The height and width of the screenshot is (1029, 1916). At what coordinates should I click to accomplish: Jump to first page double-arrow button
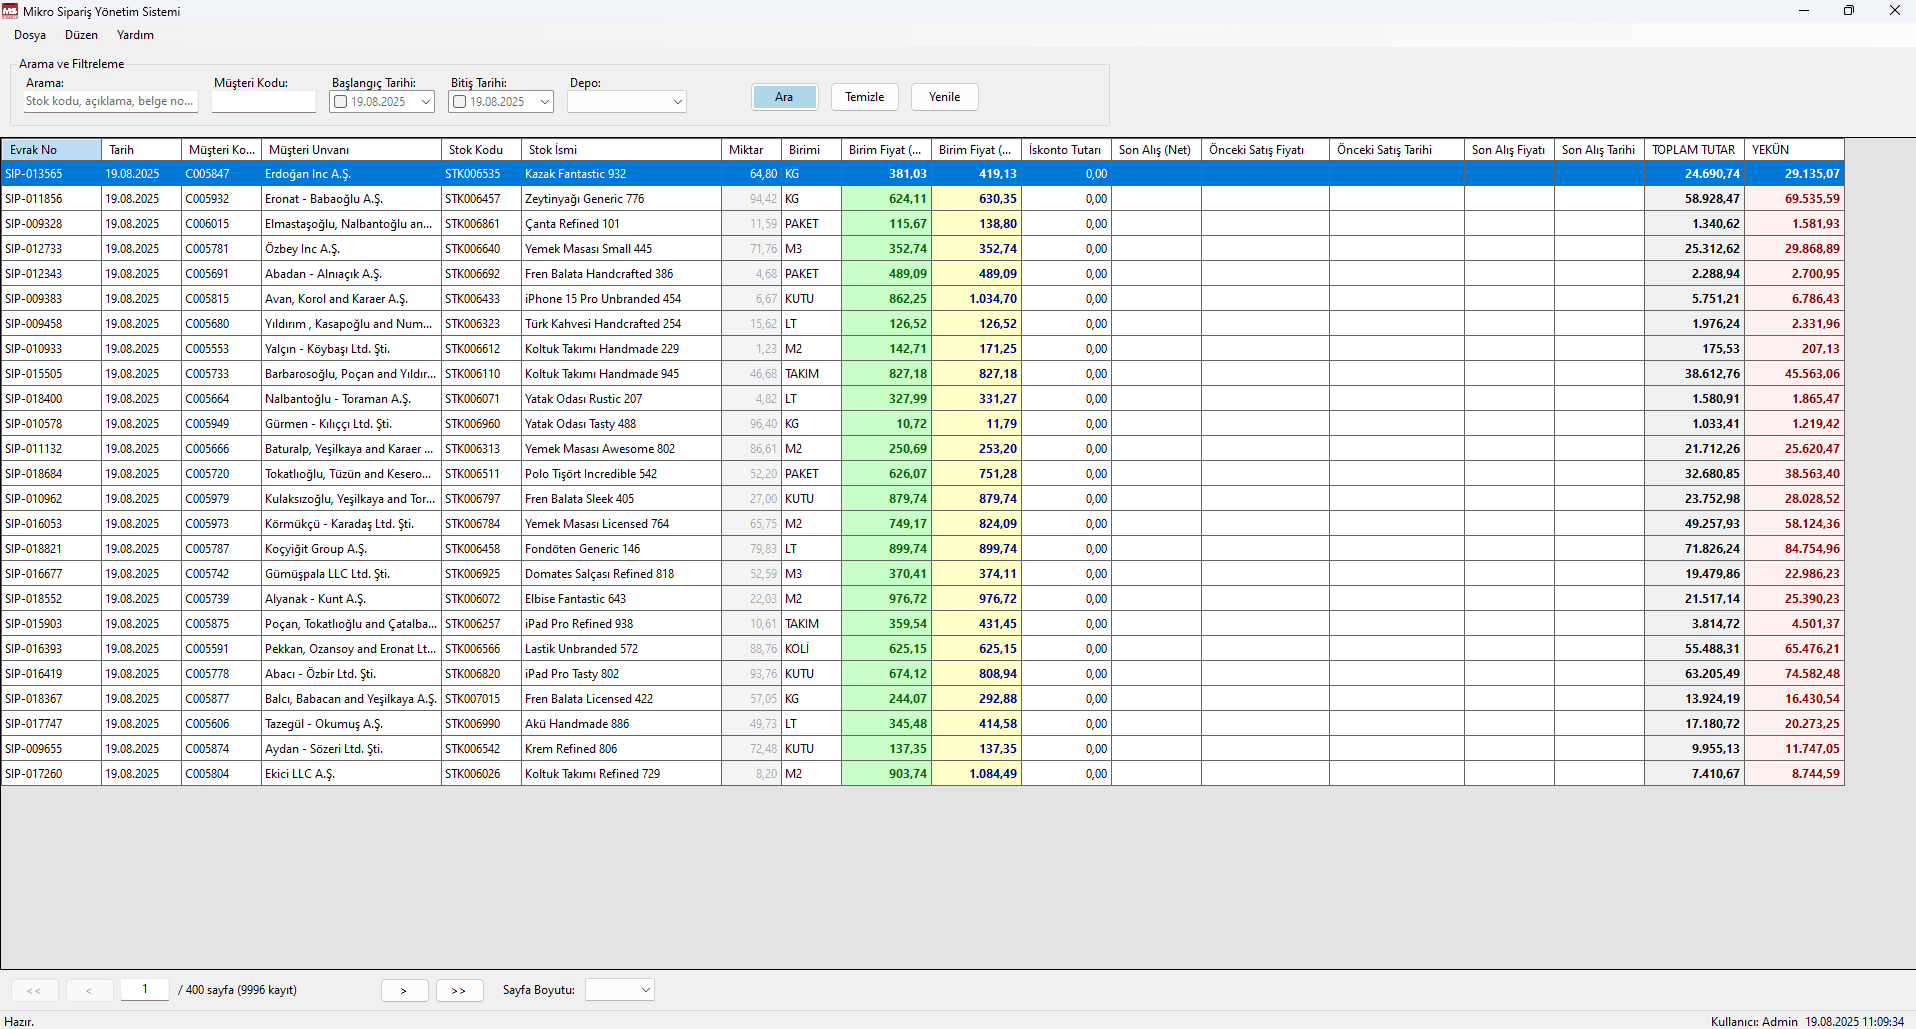34,990
